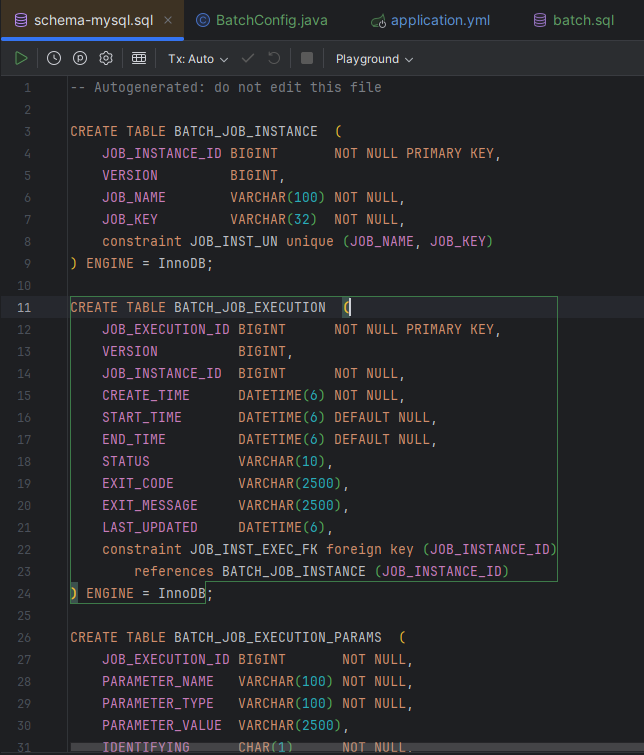Click the class icon on BatchConfig.java tab
Image resolution: width=644 pixels, height=755 pixels.
point(203,20)
